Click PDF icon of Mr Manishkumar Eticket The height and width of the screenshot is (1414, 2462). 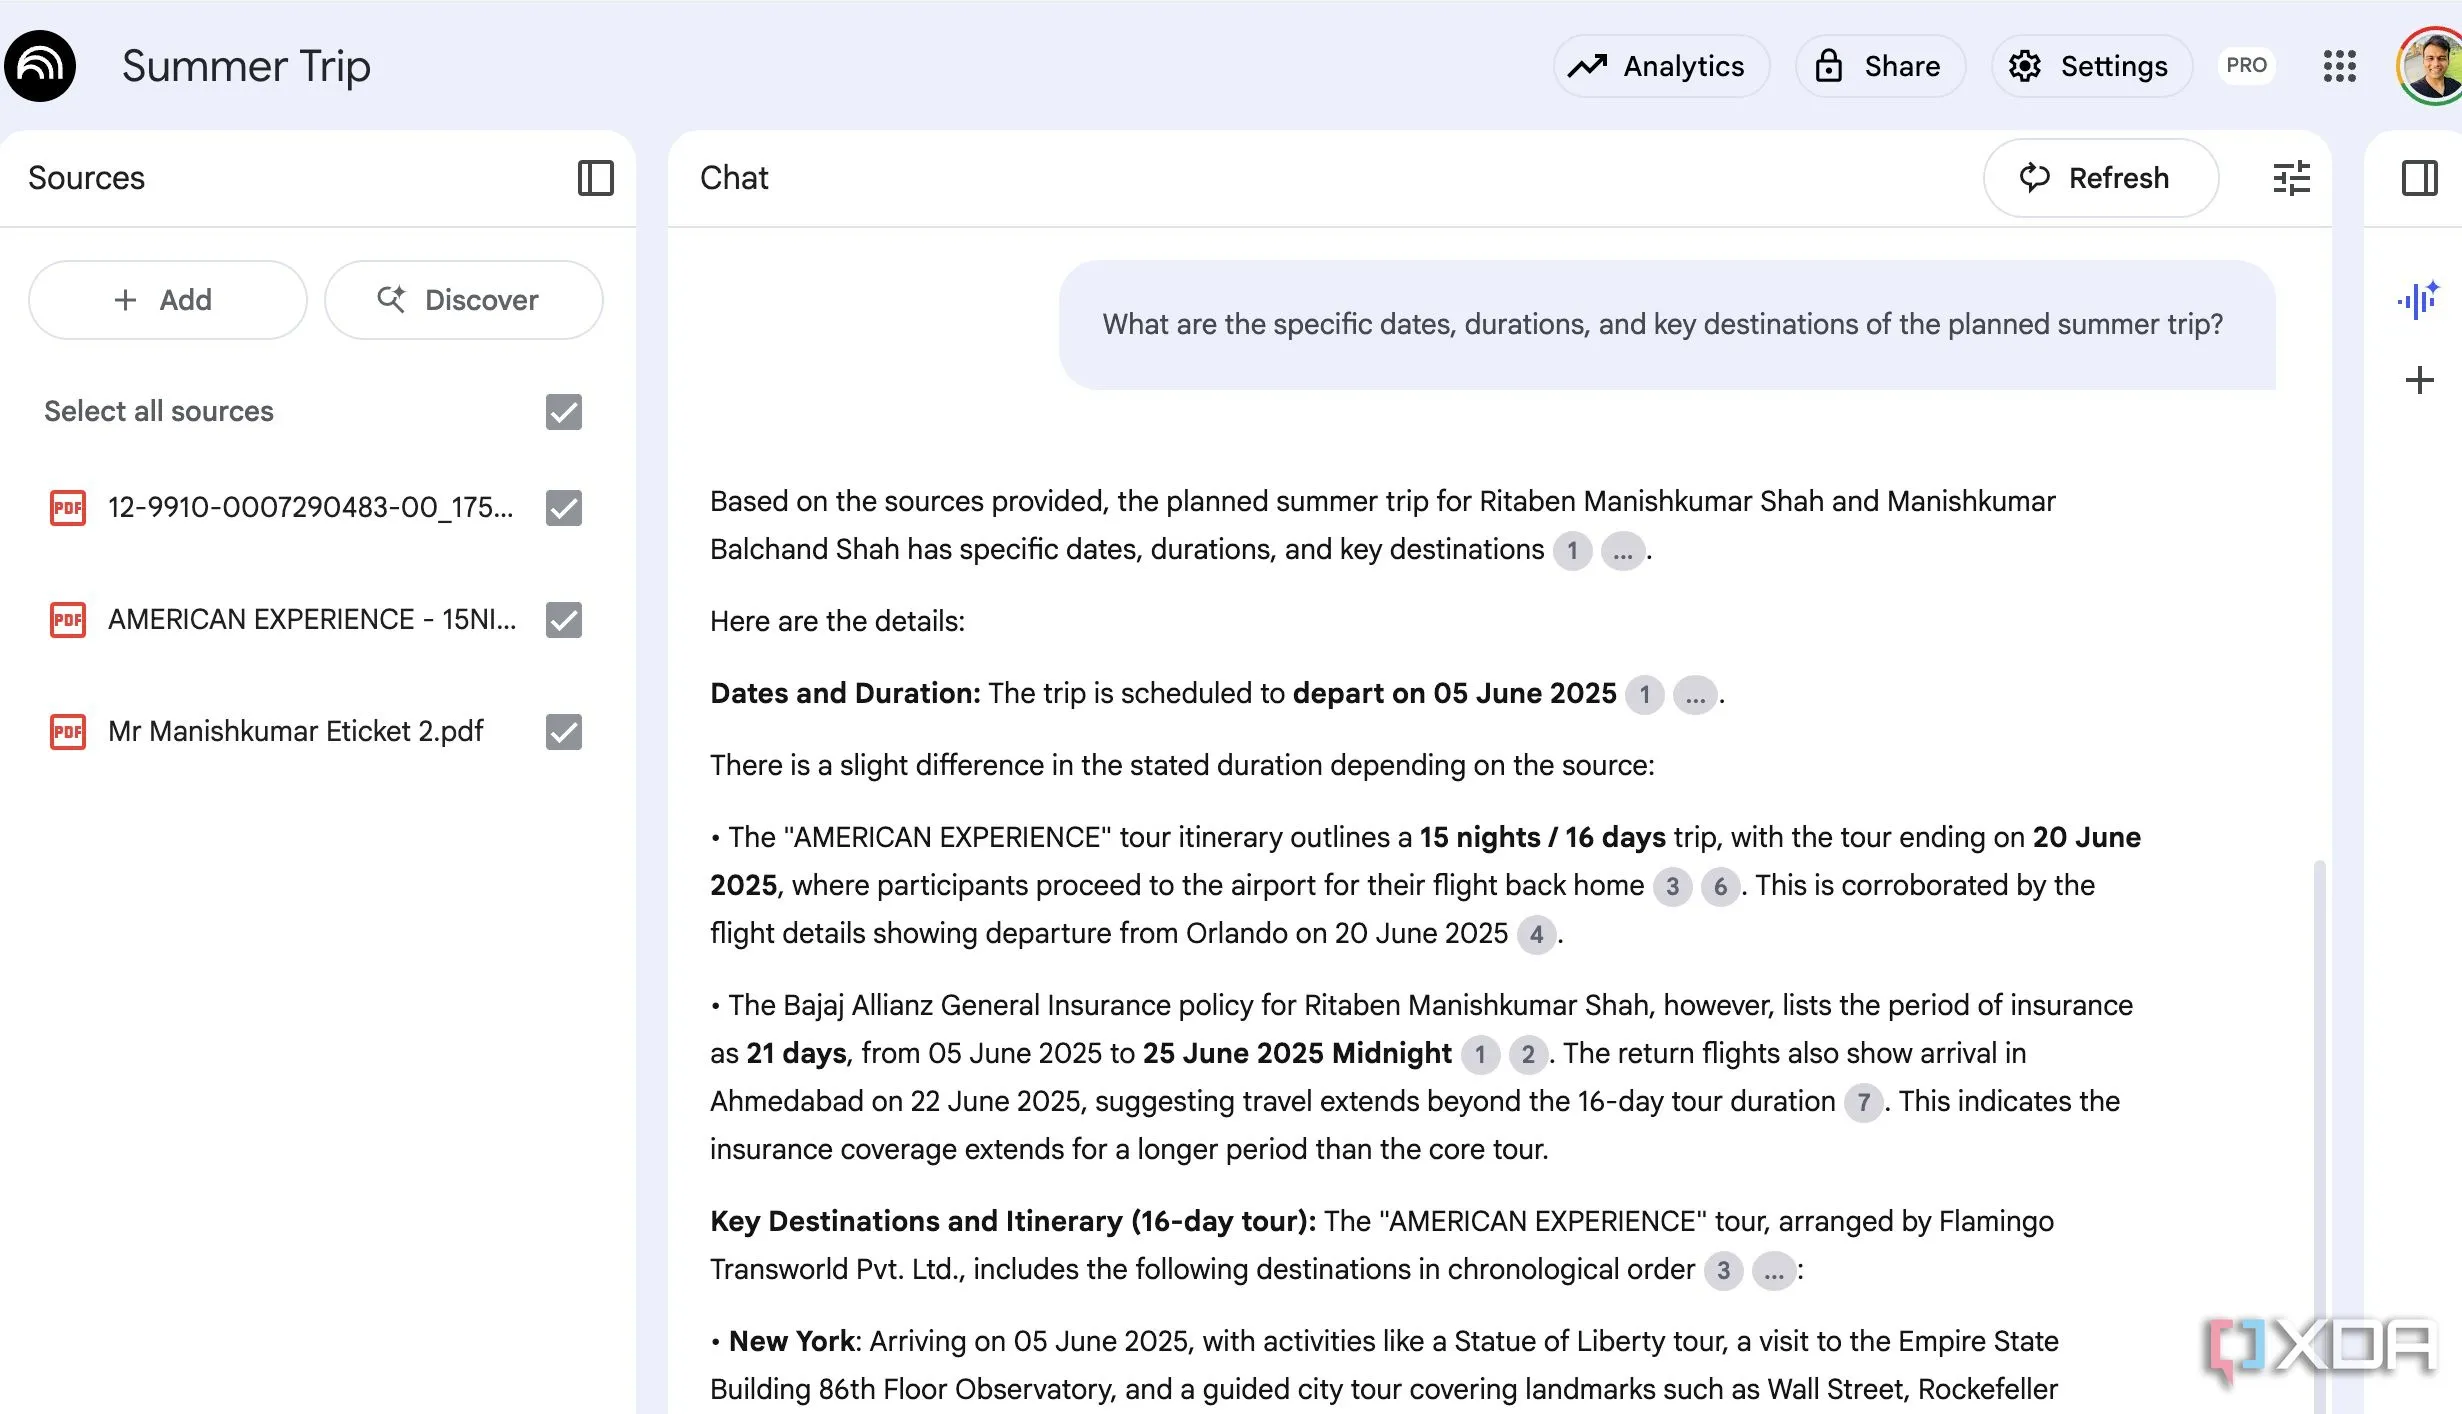click(68, 732)
